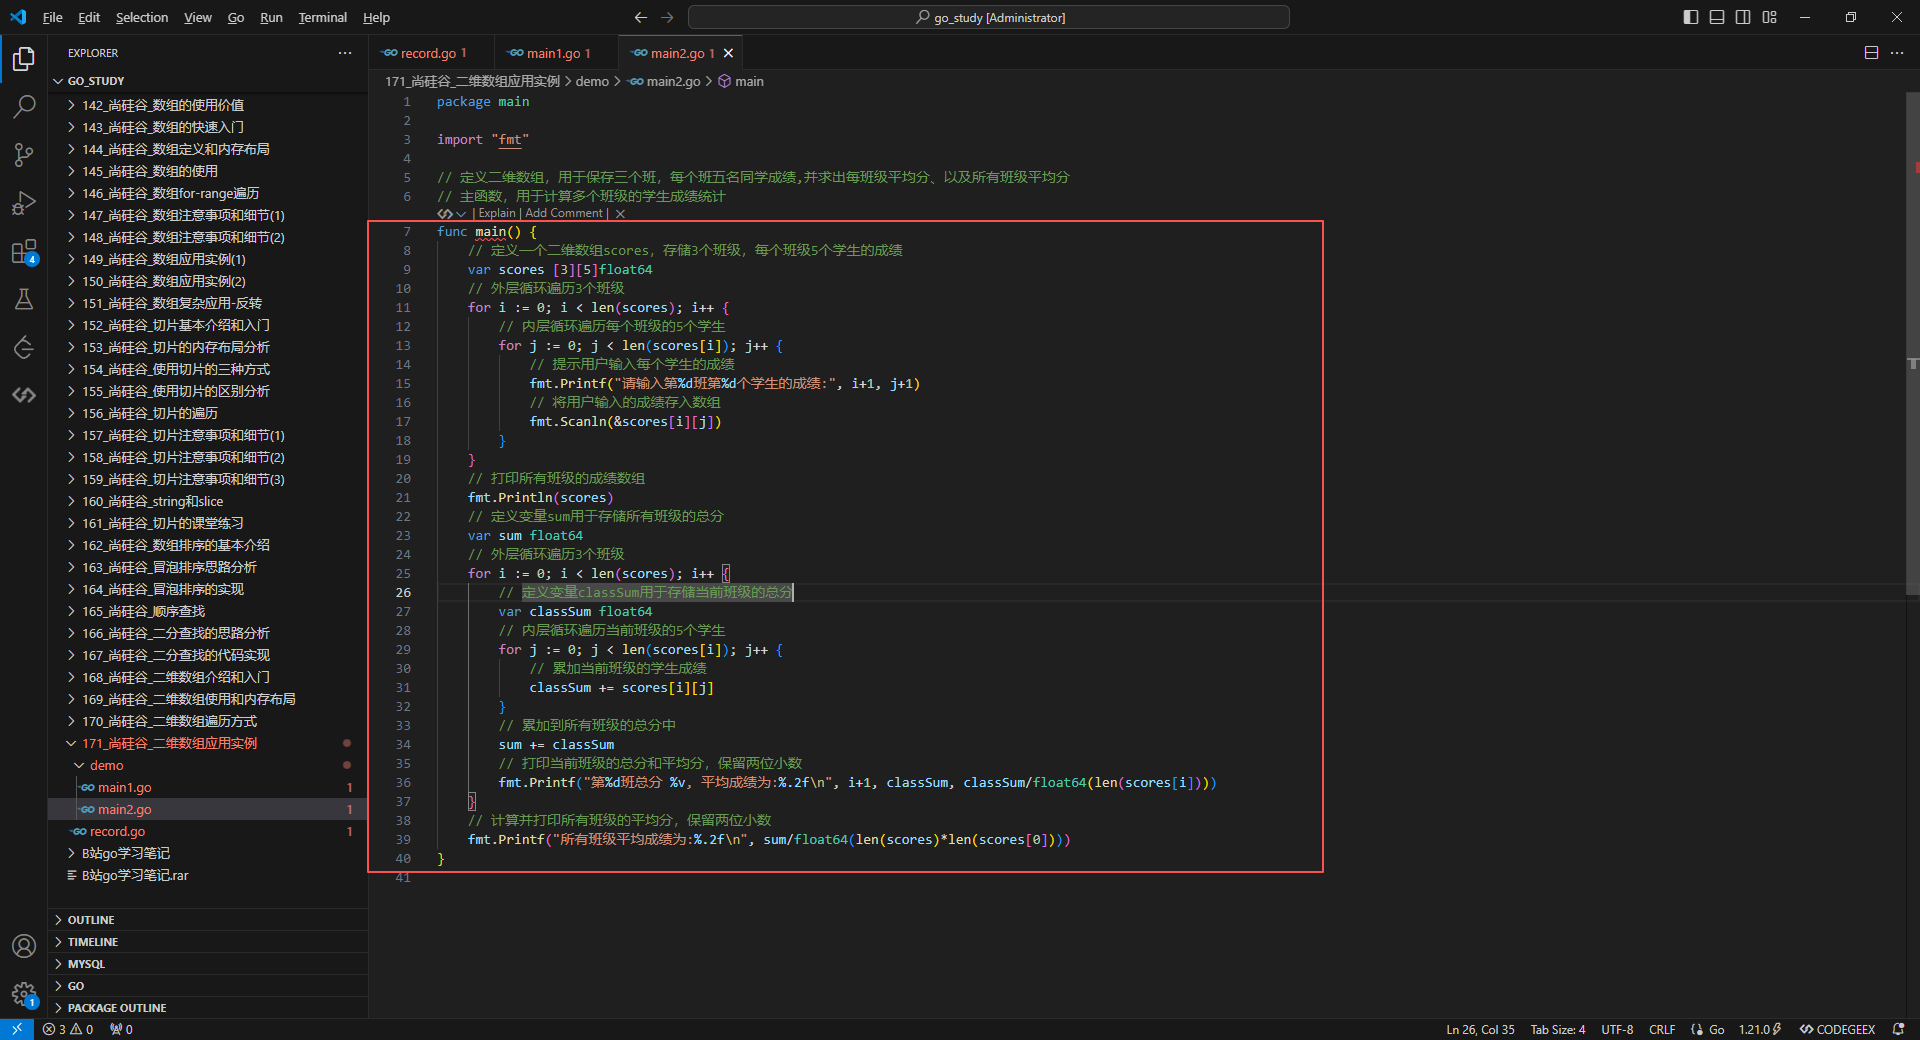
Task: Expand the TIMELINE section
Action: (x=208, y=942)
